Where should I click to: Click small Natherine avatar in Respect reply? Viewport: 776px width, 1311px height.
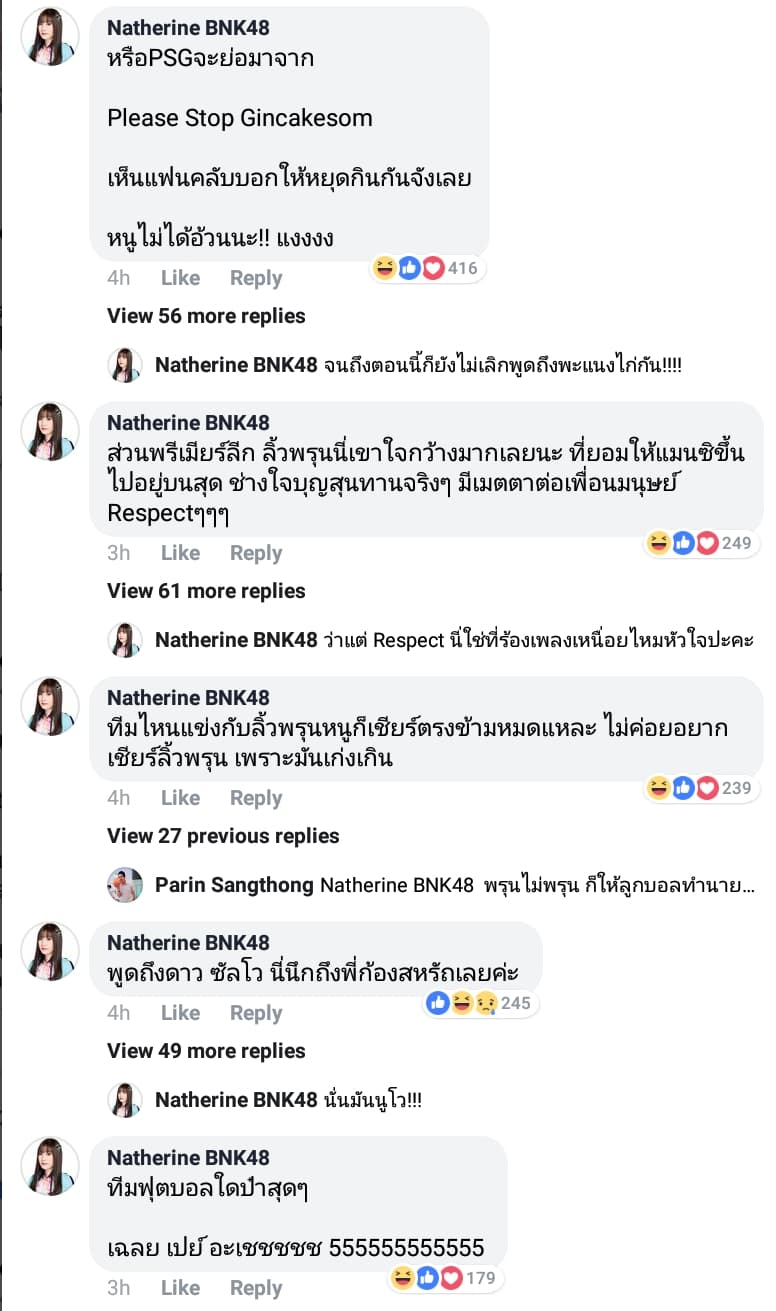tap(125, 640)
